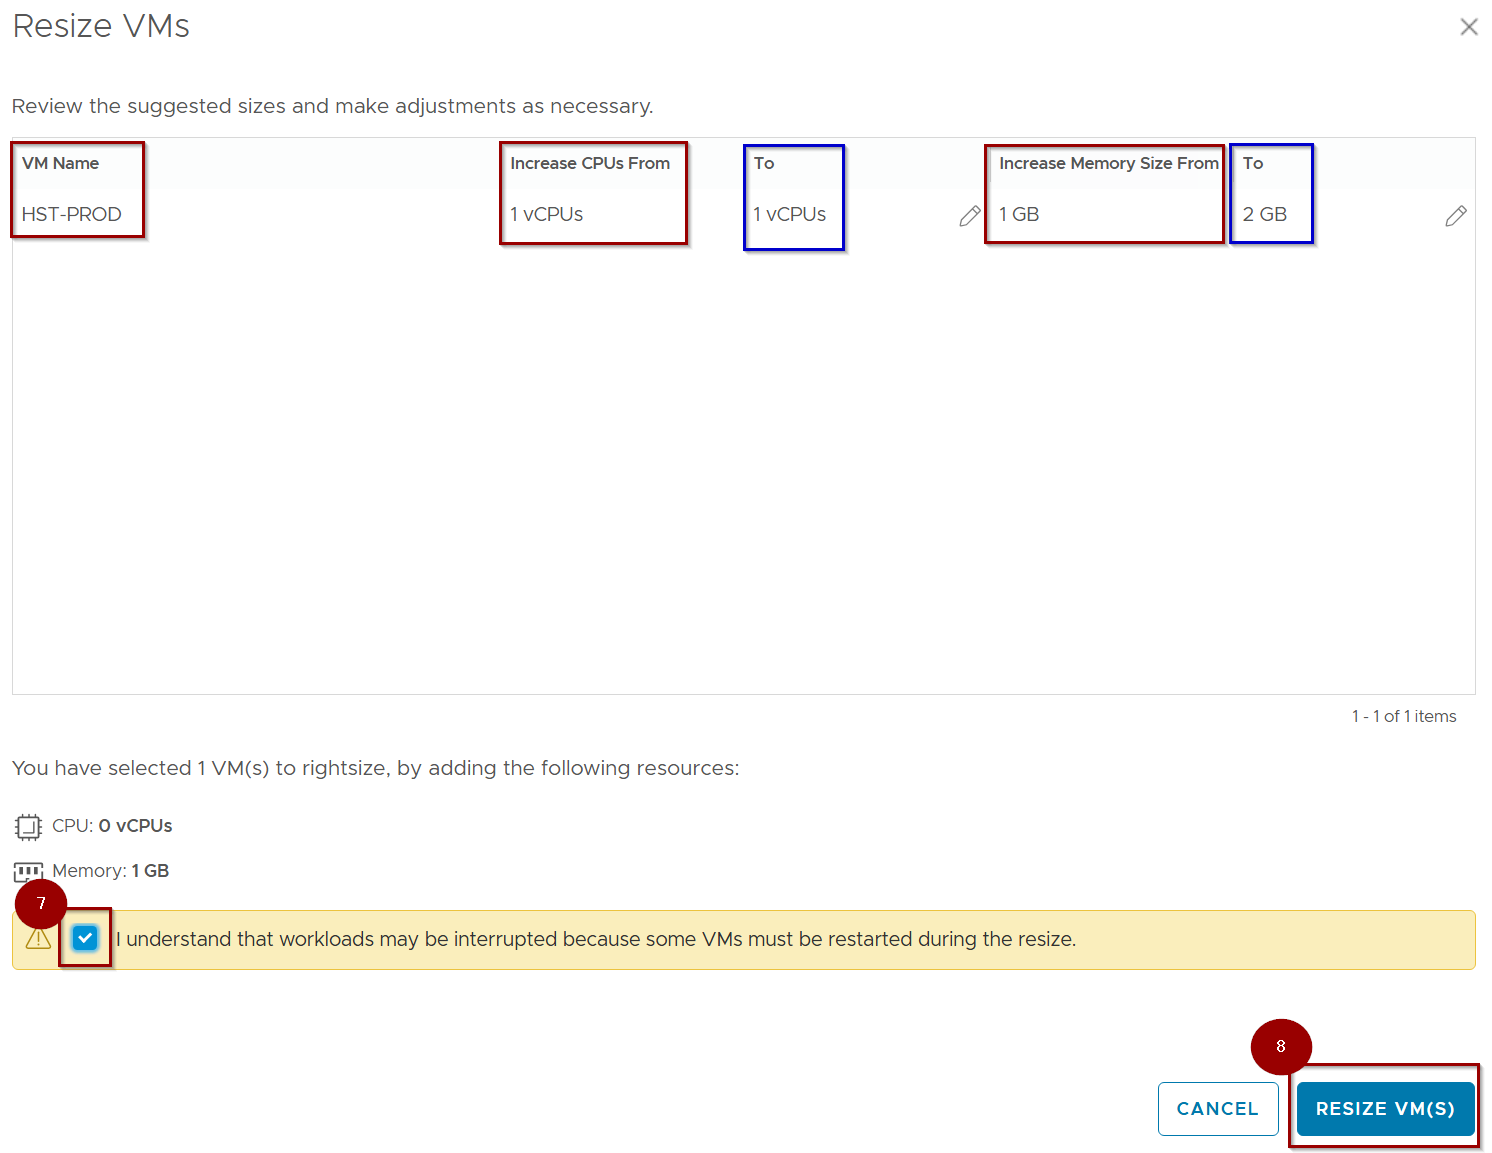Viewport: 1492px width, 1153px height.
Task: Click the '1 - 1 of 1 items' pagination text
Action: (x=1403, y=716)
